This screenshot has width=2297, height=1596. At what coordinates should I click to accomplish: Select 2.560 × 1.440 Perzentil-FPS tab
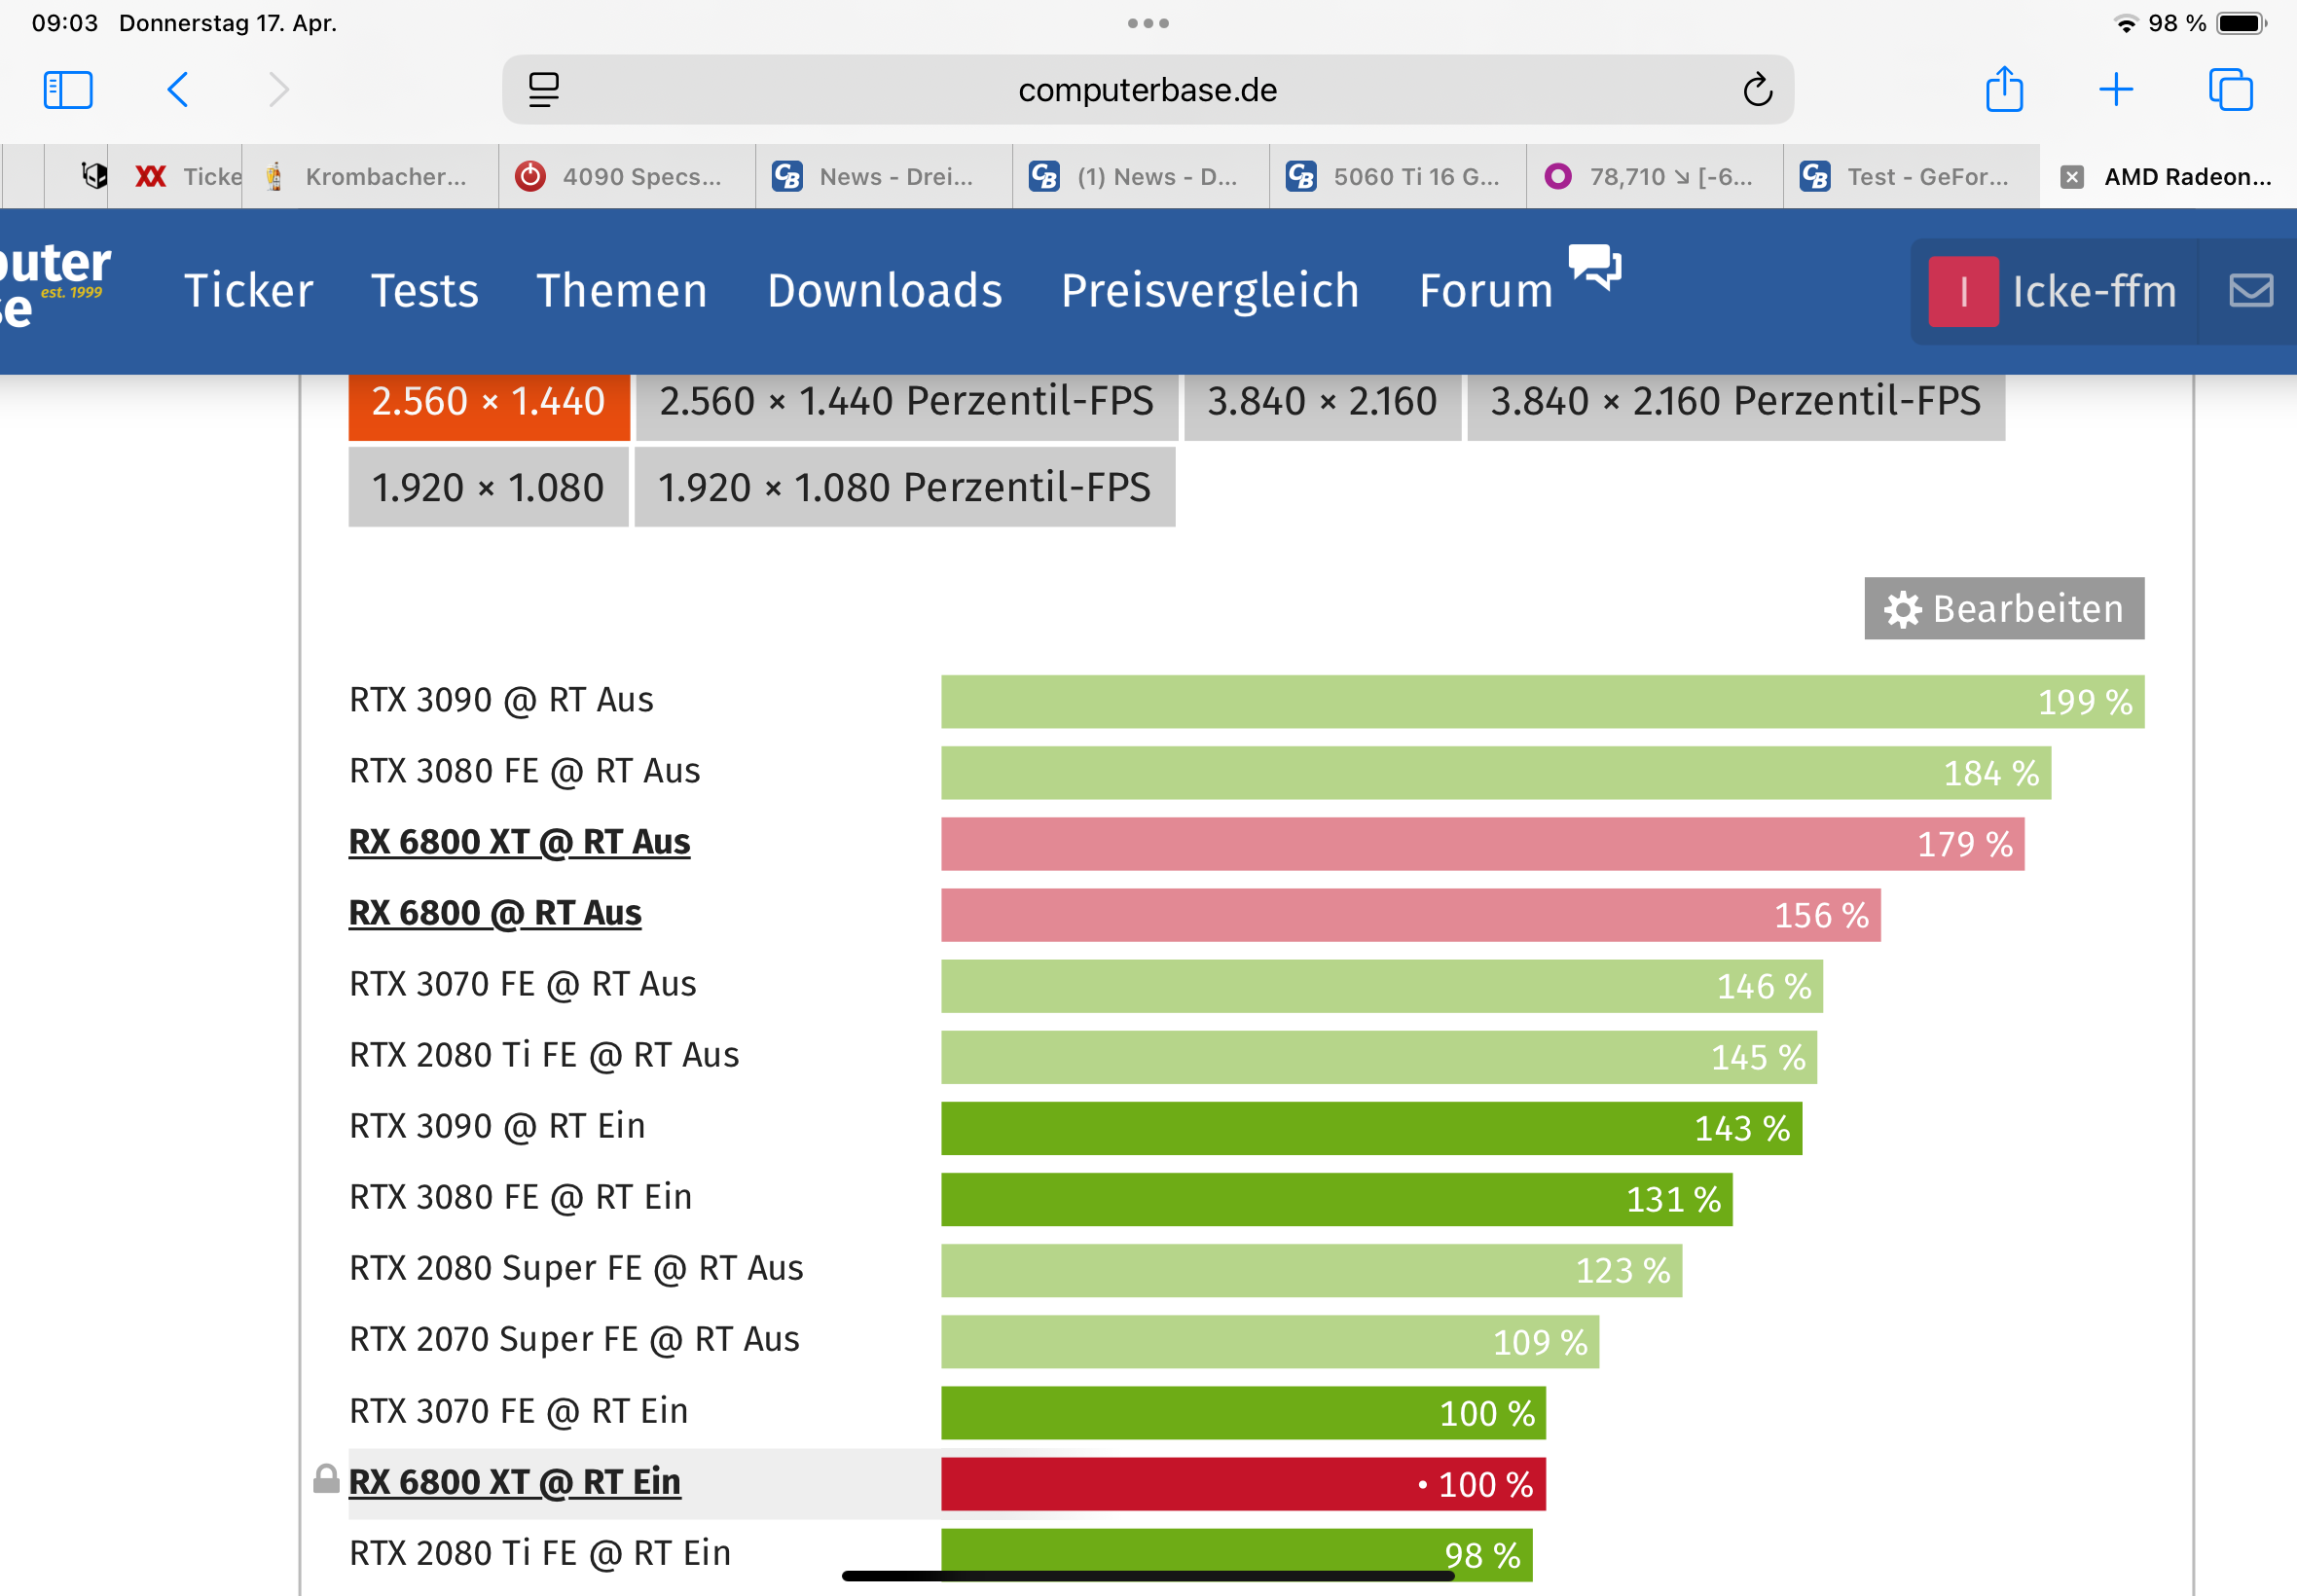point(906,402)
